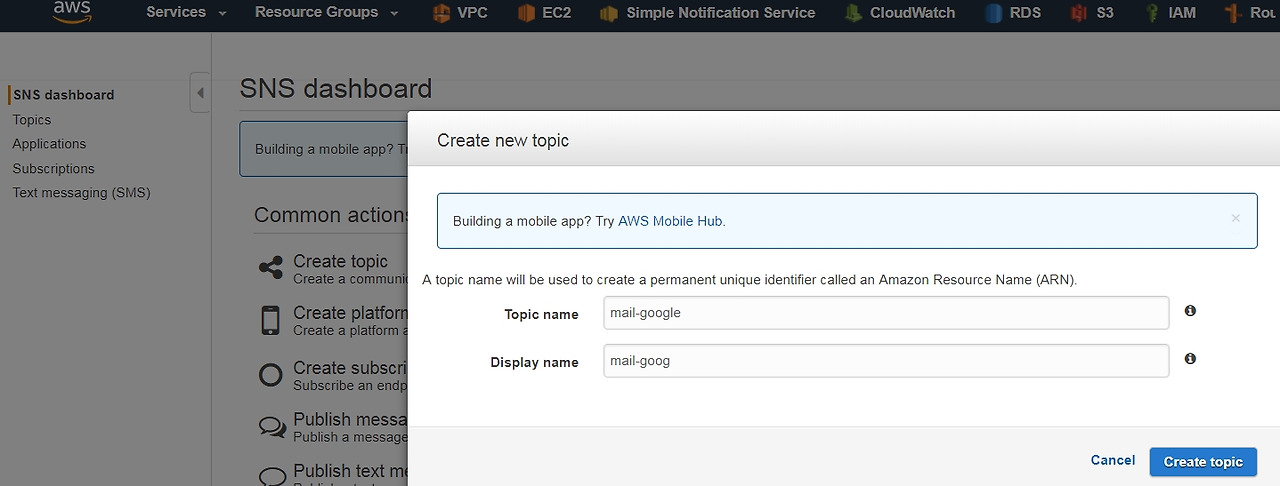
Task: Open the VPC shortcut icon
Action: (441, 13)
